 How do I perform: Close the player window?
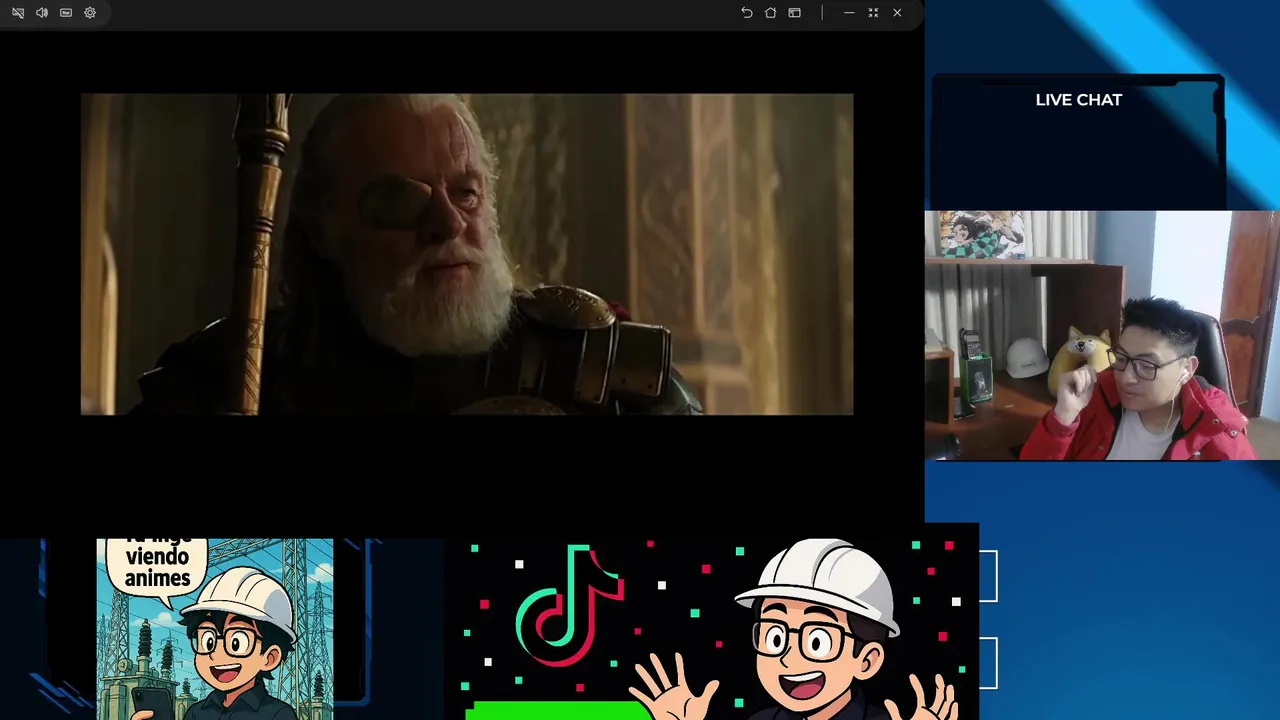click(897, 13)
